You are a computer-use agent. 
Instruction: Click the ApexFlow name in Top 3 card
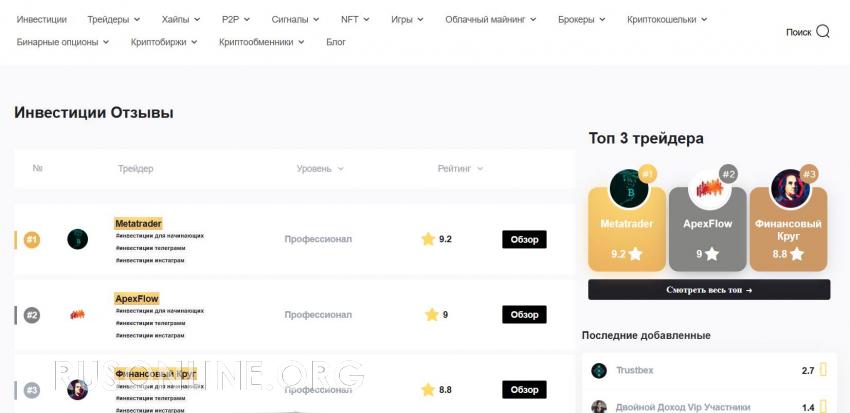pos(708,224)
